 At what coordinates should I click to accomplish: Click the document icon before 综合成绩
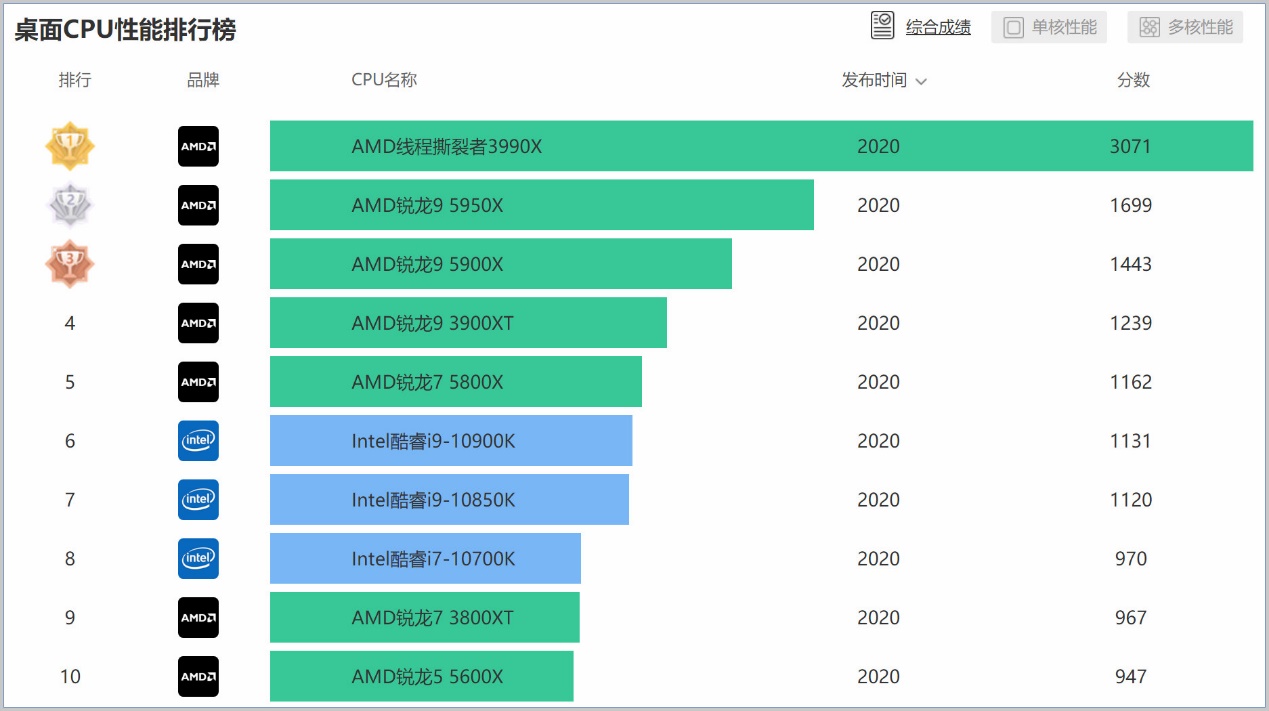pyautogui.click(x=881, y=26)
